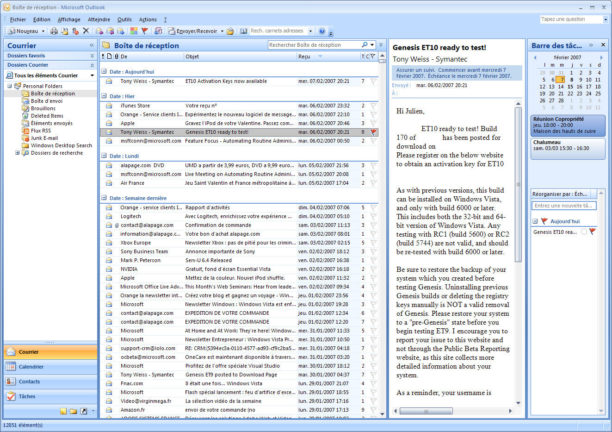Click the 'Réorganiser par : Éch...' header

coord(561,194)
